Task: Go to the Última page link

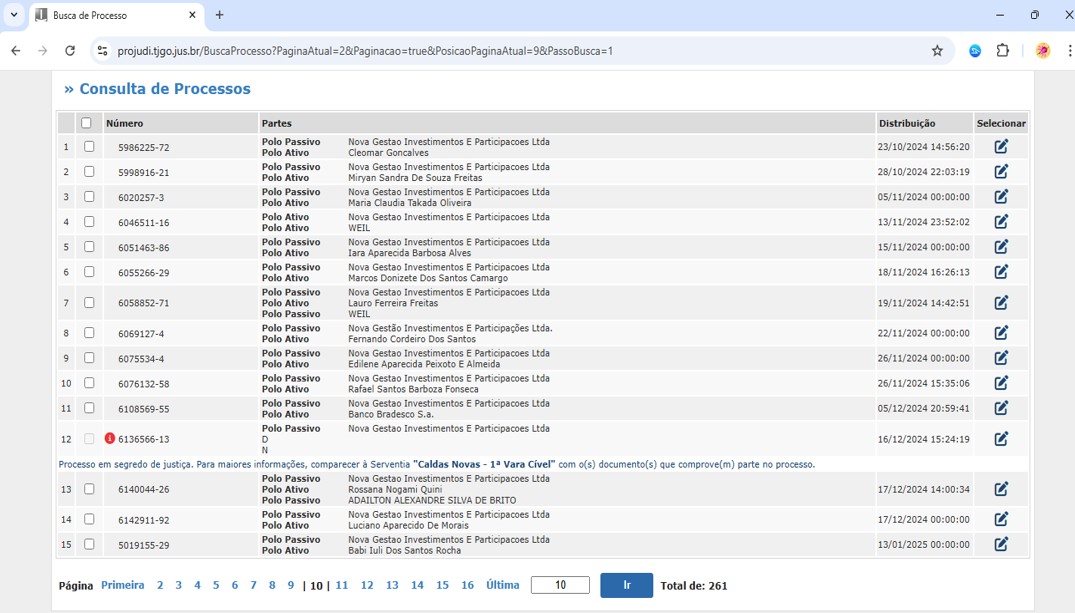Action: tap(502, 585)
